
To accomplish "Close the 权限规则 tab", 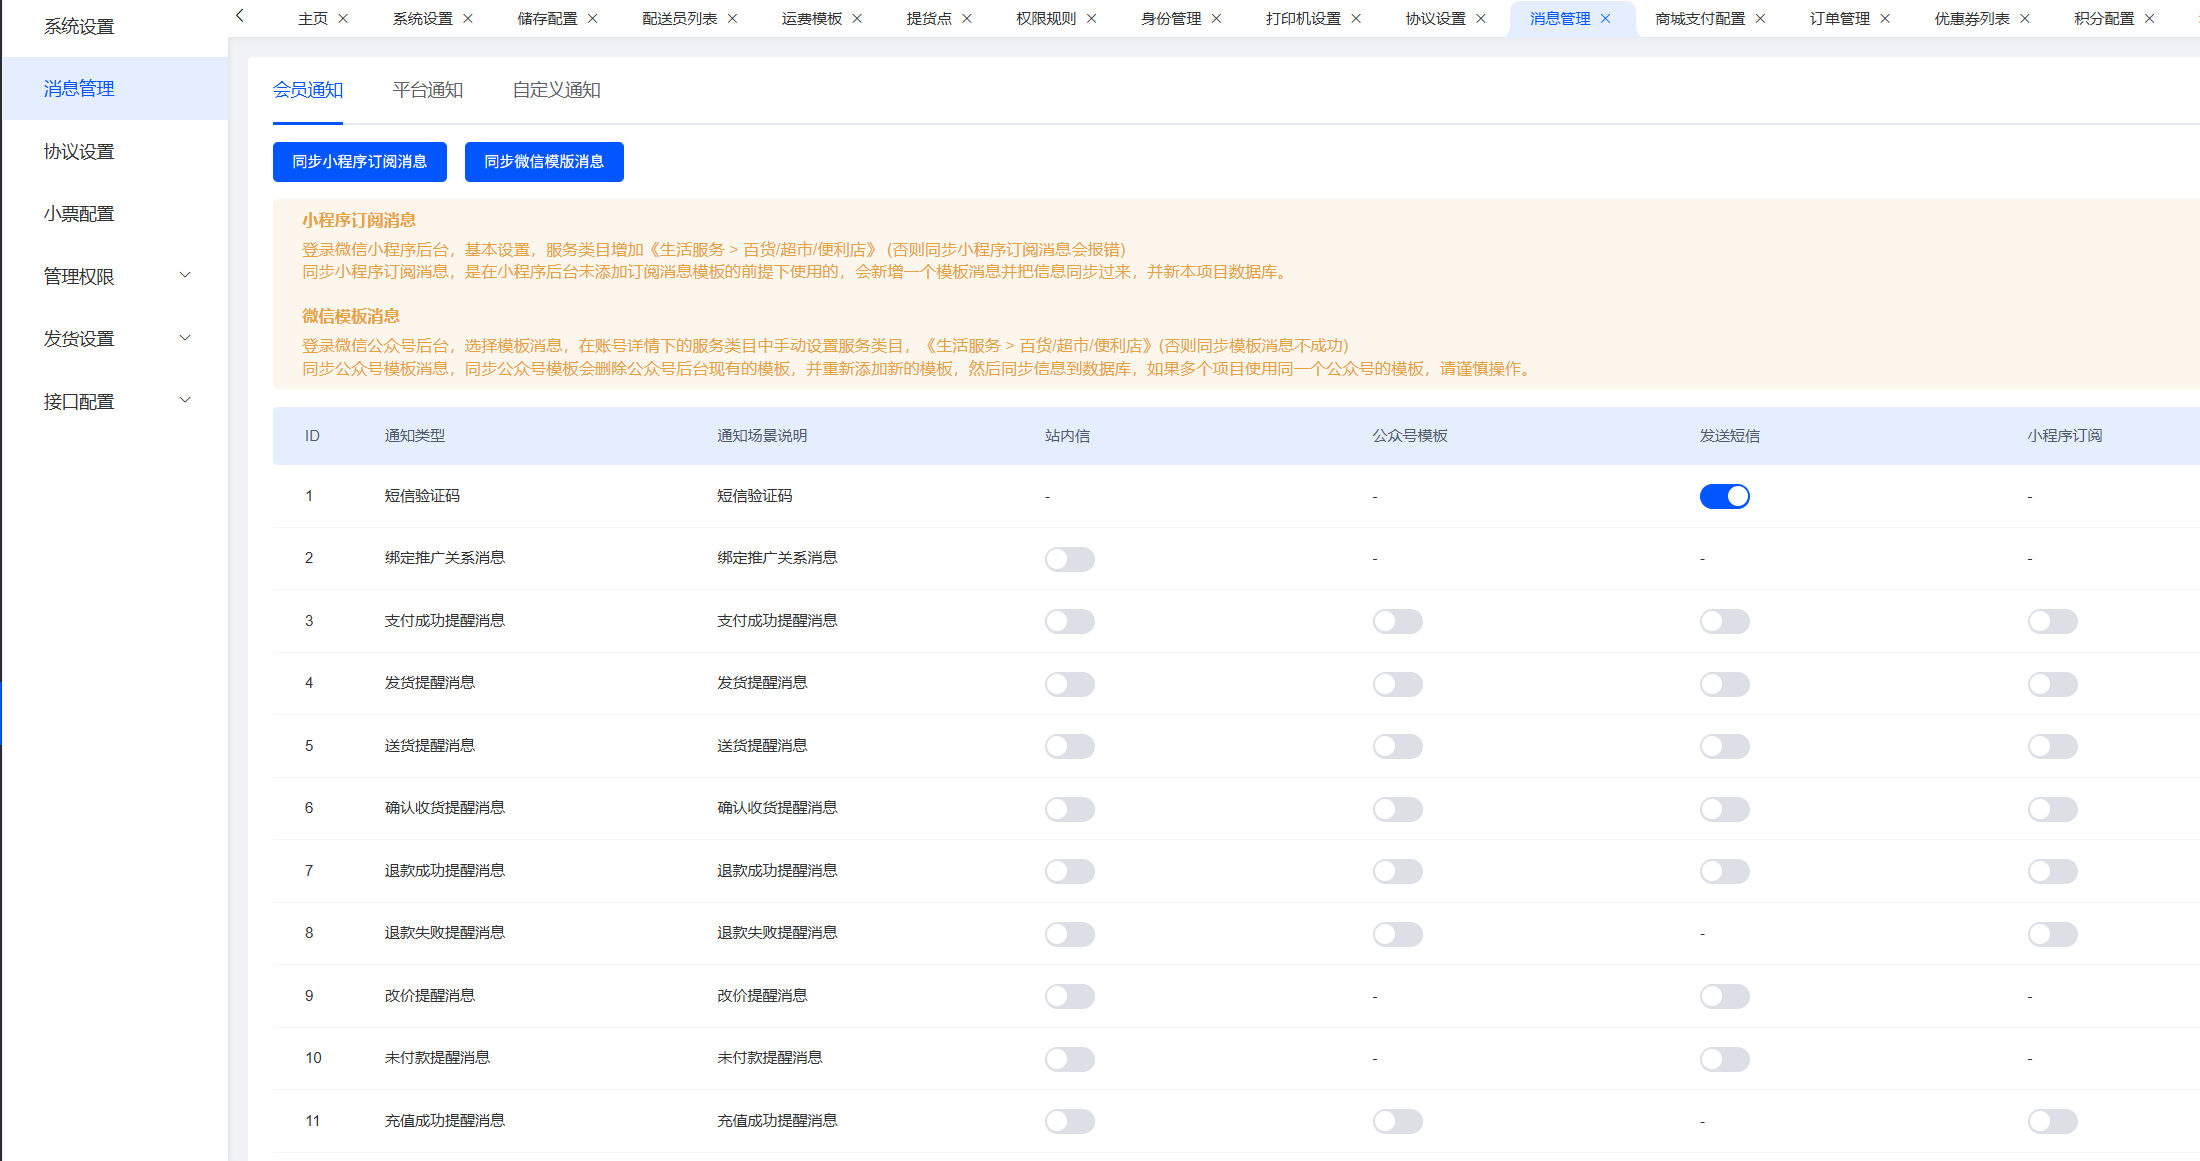I will click(x=1091, y=19).
